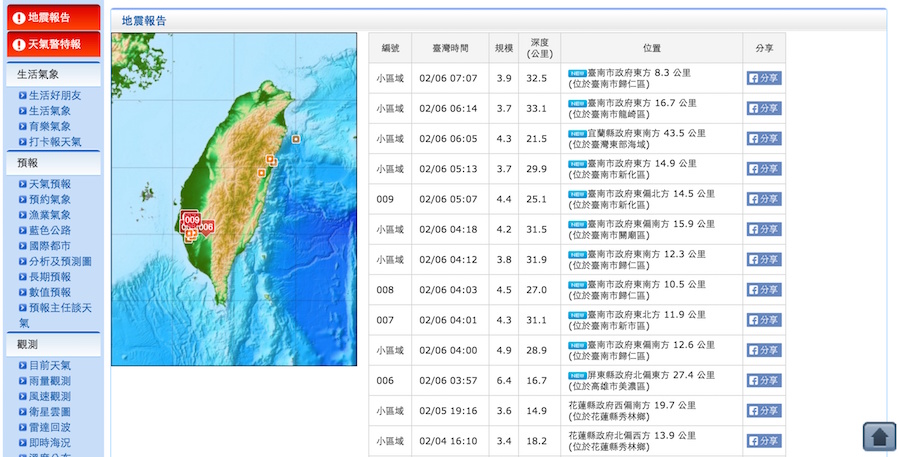Click the arrow icon beside 藍色公路
Screen dimensions: 900x457
click(x=22, y=230)
